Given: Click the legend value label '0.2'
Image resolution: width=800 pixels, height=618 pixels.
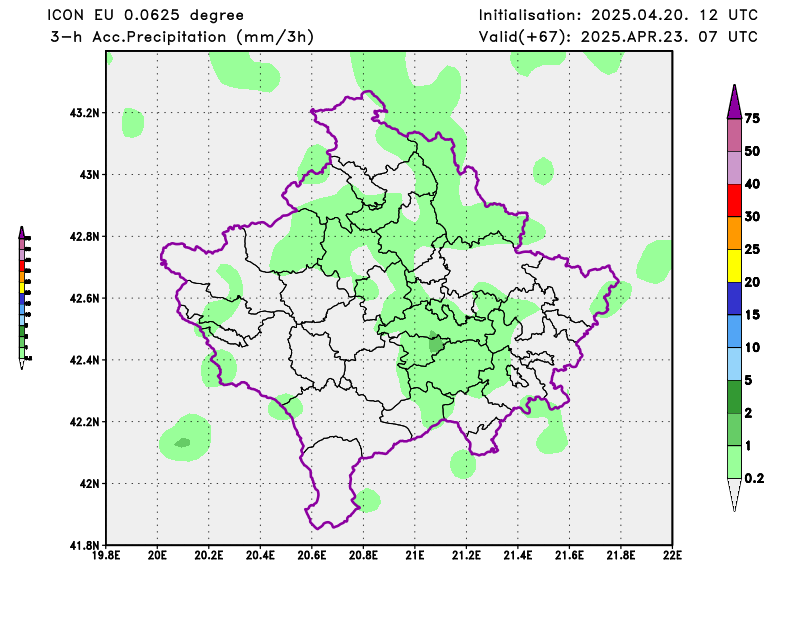Looking at the screenshot, I should 754,478.
